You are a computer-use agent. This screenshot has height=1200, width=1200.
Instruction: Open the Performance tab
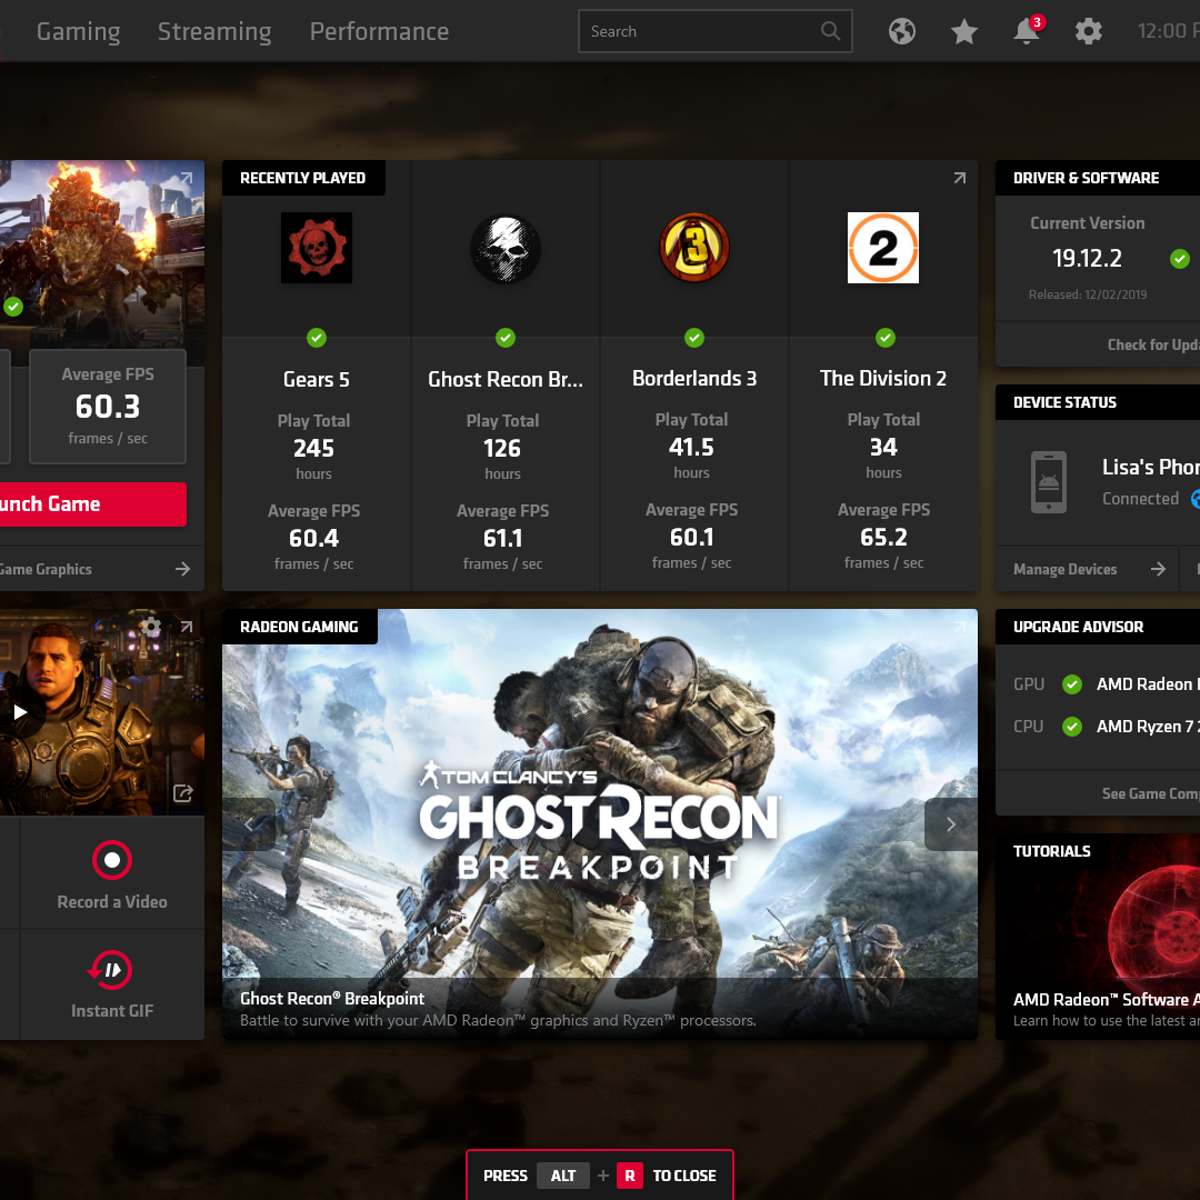click(379, 32)
